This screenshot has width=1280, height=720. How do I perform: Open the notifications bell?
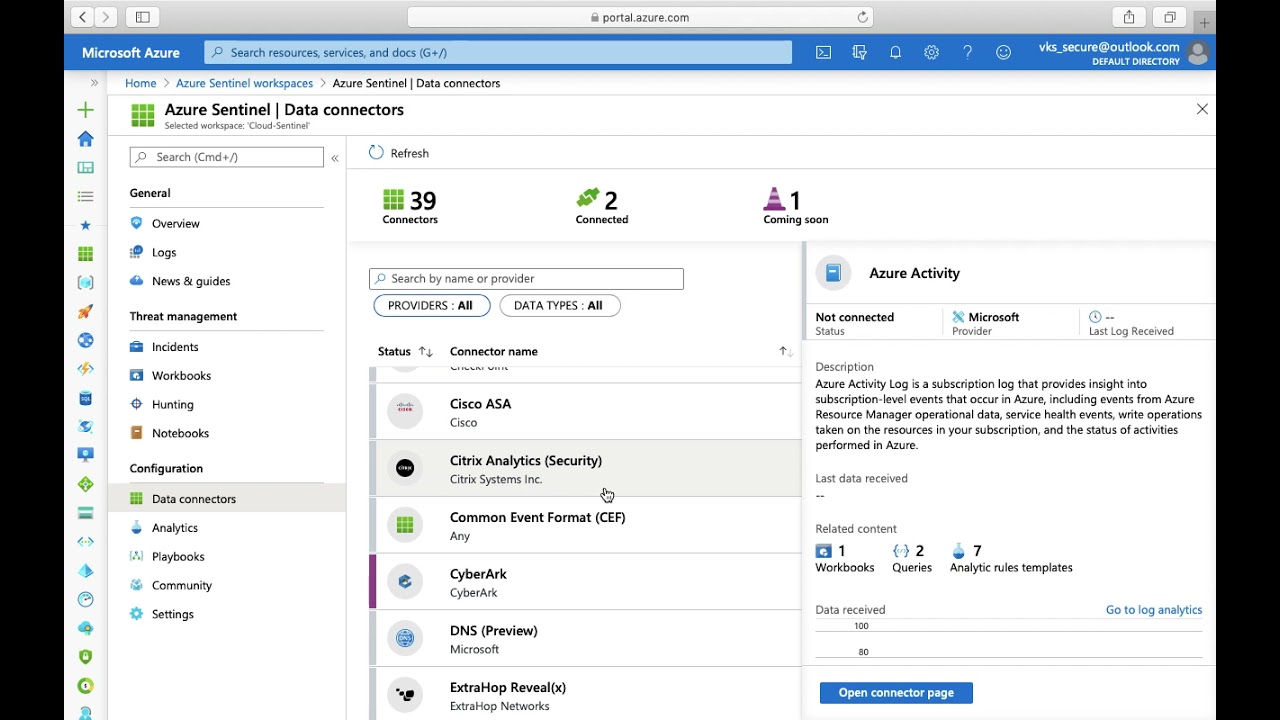click(x=895, y=53)
